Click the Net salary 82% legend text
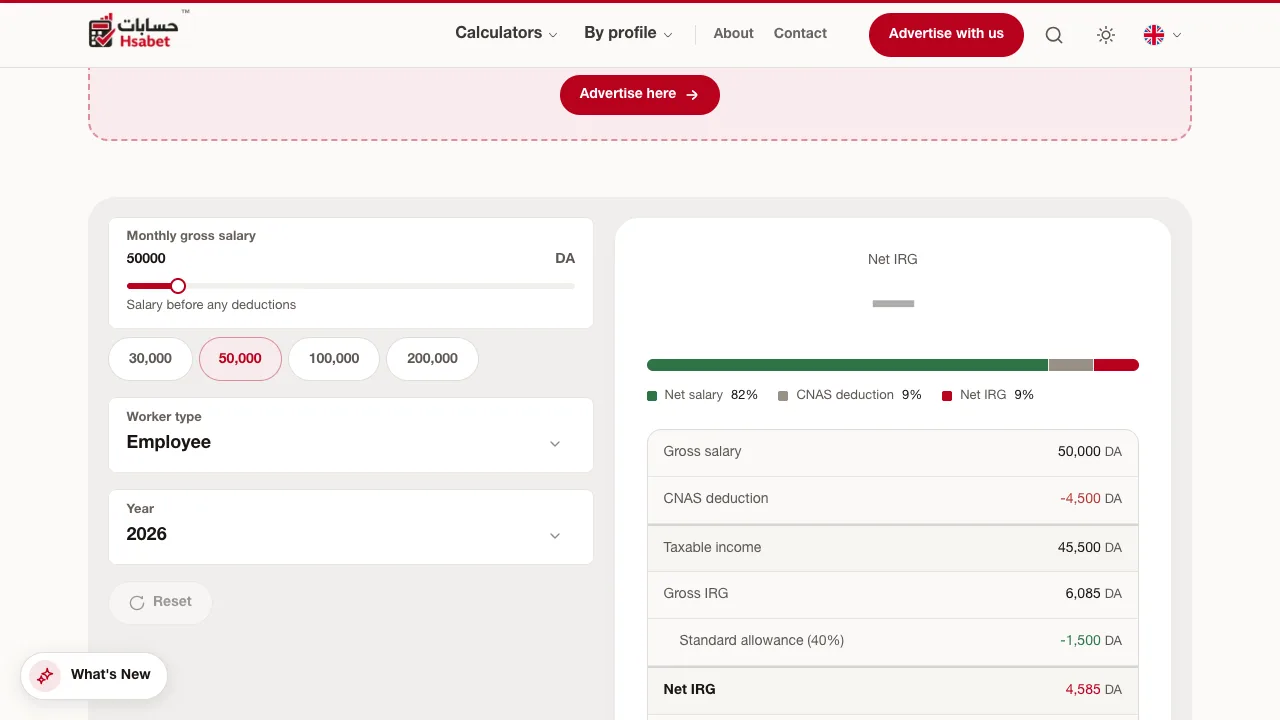 tap(711, 396)
